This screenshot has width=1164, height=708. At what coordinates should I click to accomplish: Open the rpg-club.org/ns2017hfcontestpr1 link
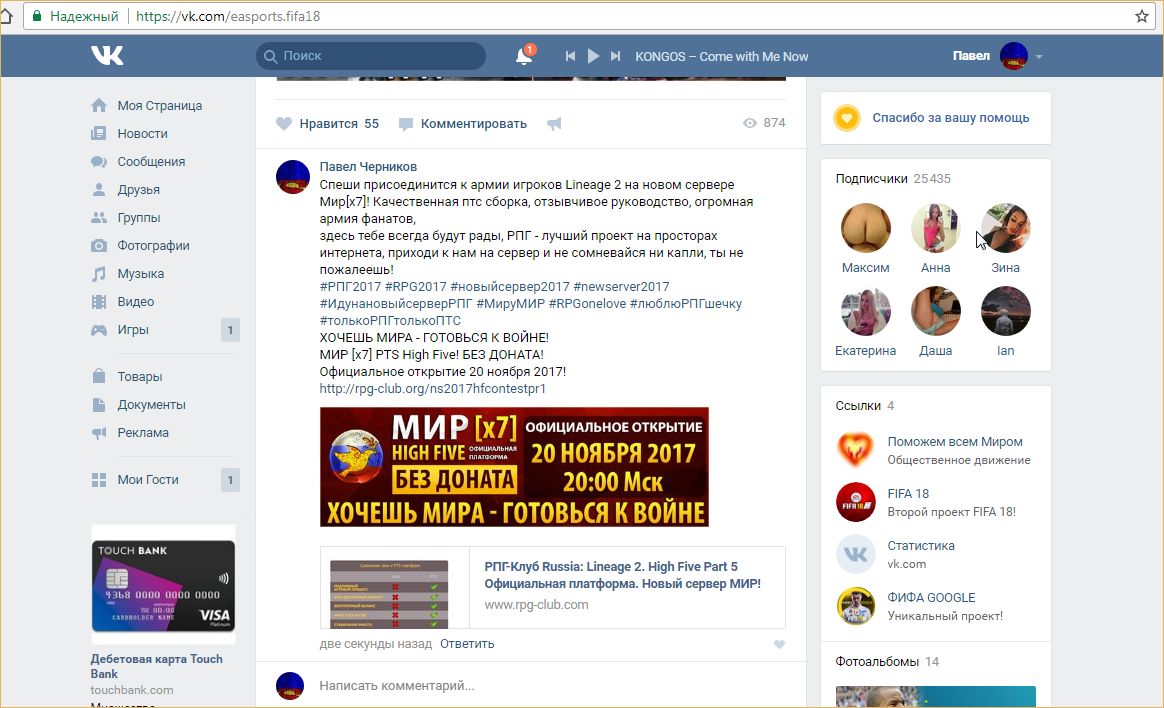[x=433, y=389]
